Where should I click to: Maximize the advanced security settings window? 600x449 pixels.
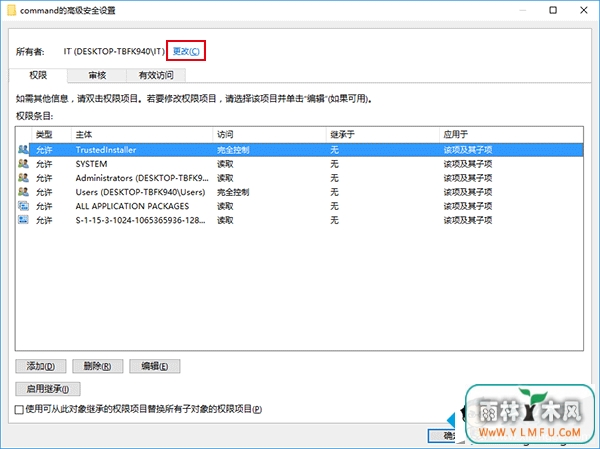(x=553, y=10)
